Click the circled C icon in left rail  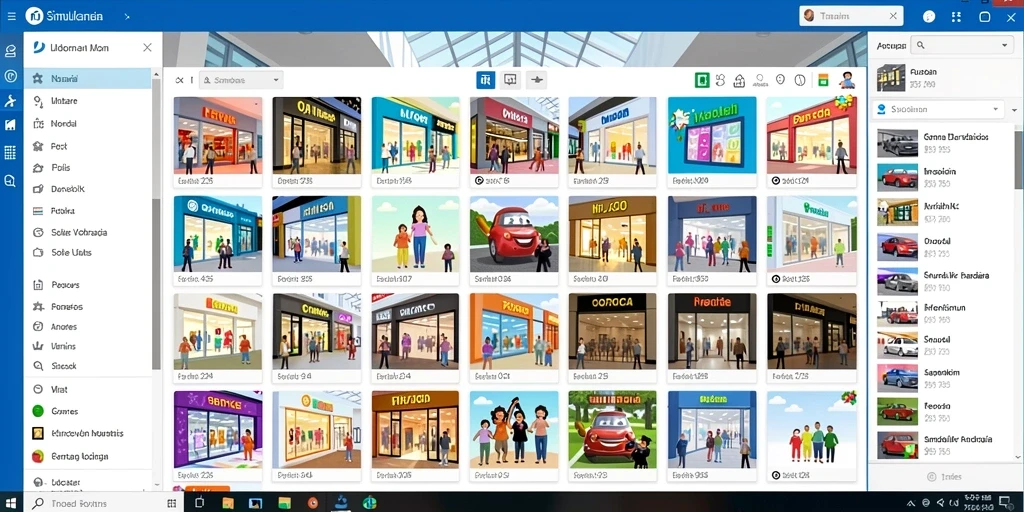(10, 76)
